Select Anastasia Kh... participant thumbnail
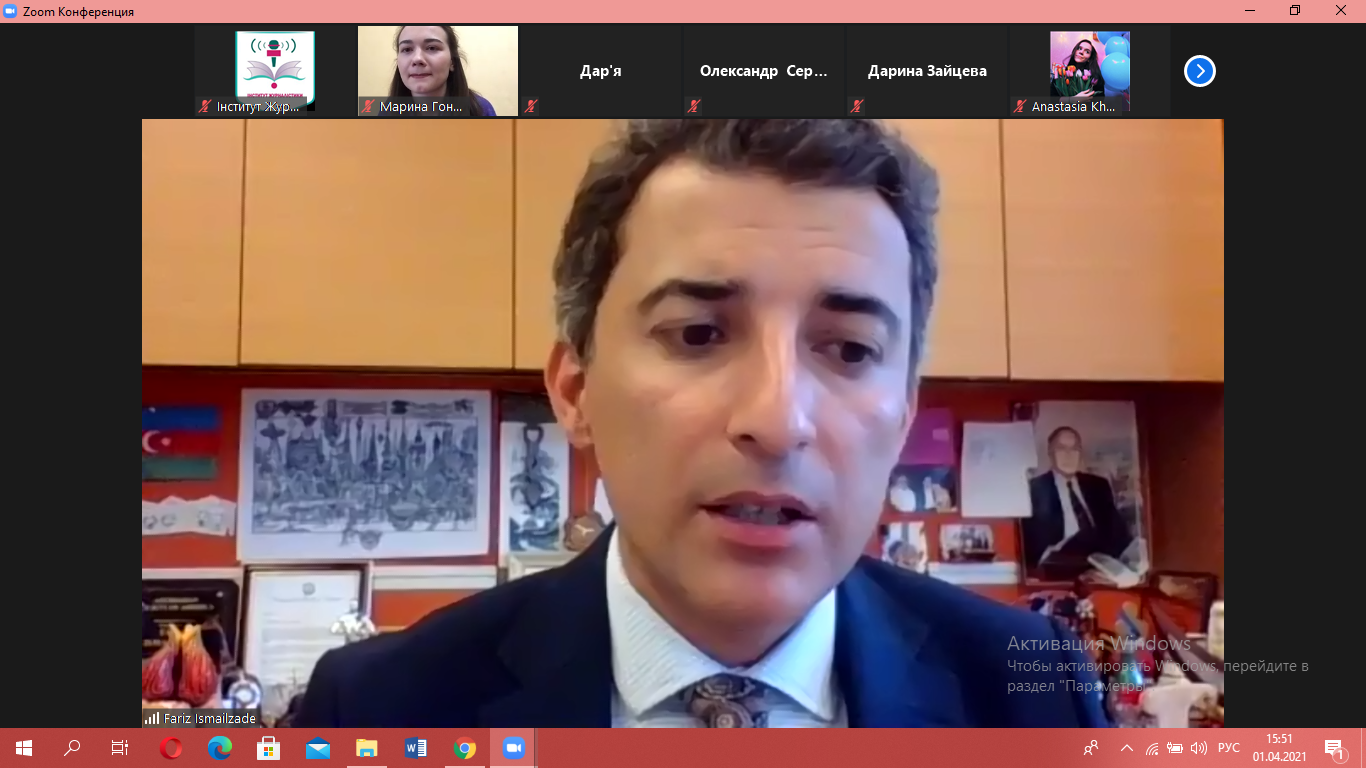Screen dimensions: 1366x768 click(x=1089, y=70)
